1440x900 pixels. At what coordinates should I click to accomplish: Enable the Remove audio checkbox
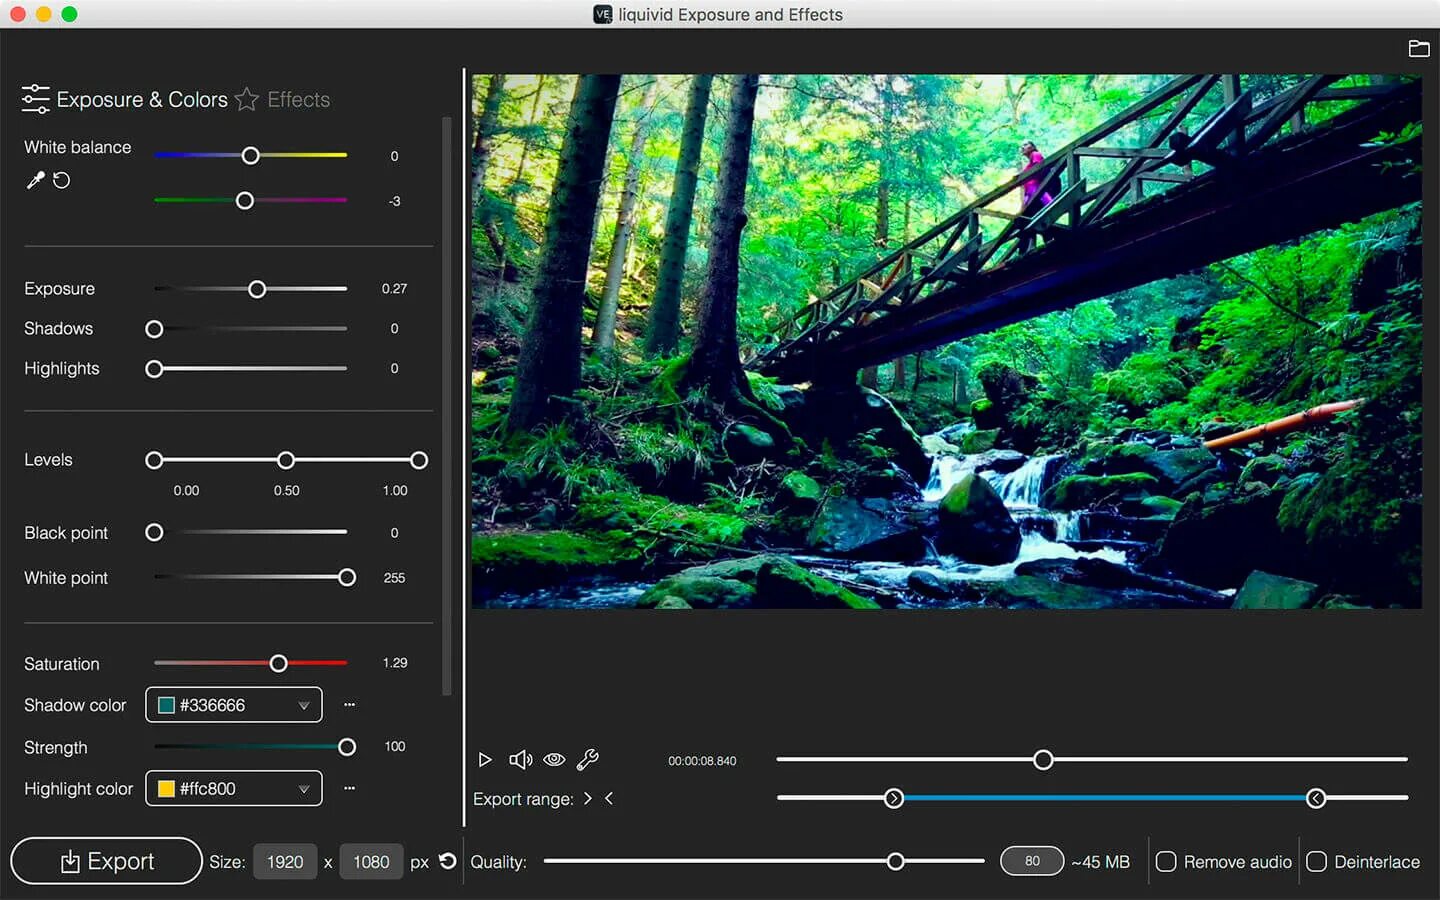point(1166,861)
